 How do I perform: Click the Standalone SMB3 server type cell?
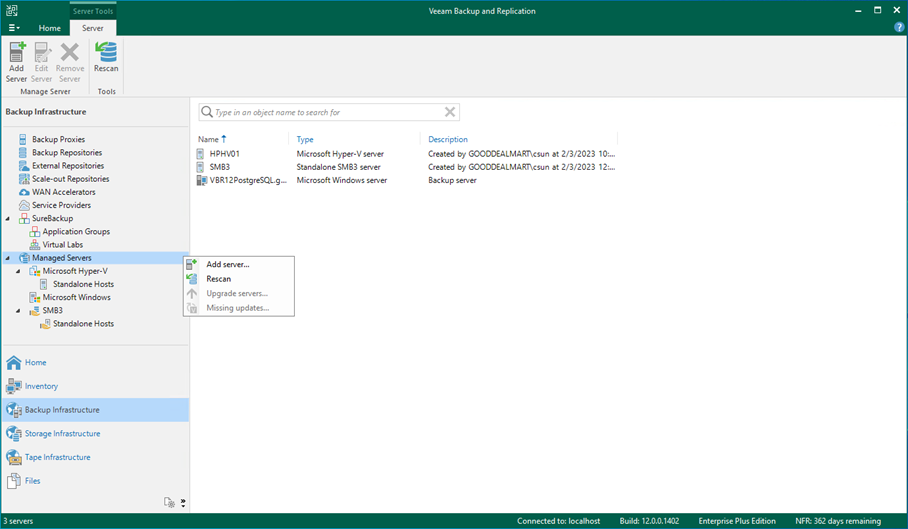point(338,167)
